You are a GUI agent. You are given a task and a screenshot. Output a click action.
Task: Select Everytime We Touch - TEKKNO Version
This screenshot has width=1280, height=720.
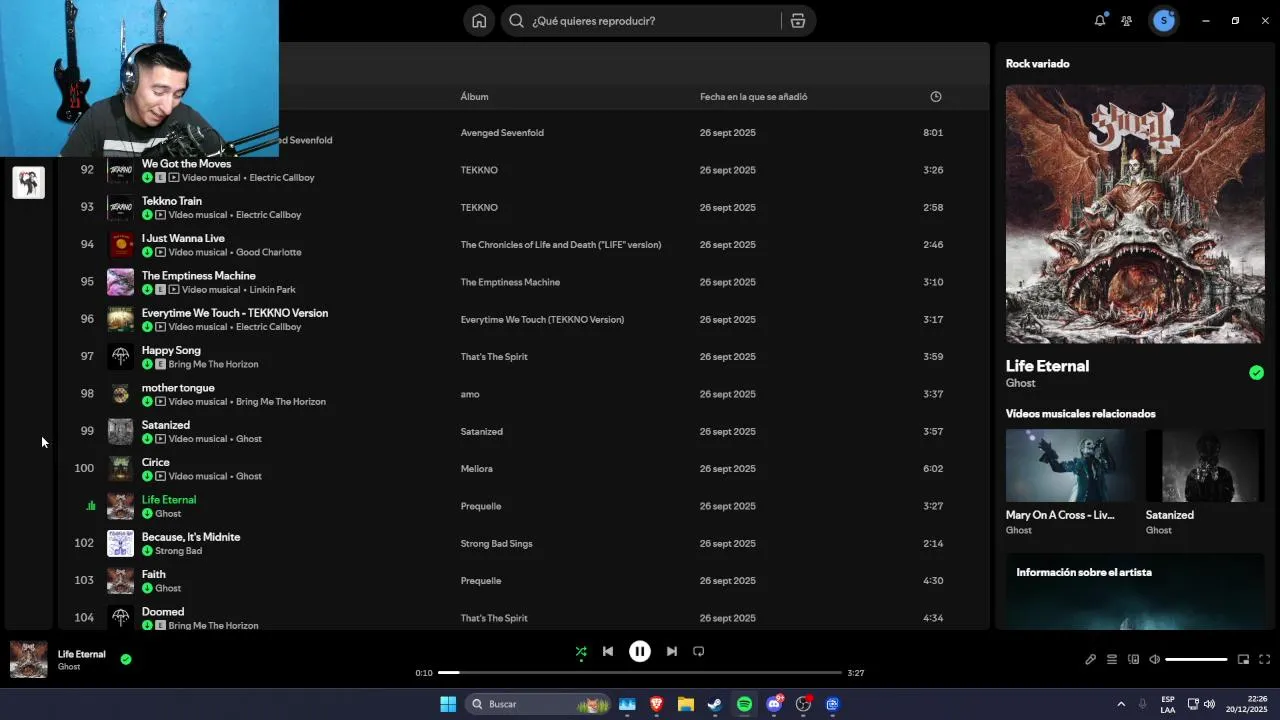[235, 313]
